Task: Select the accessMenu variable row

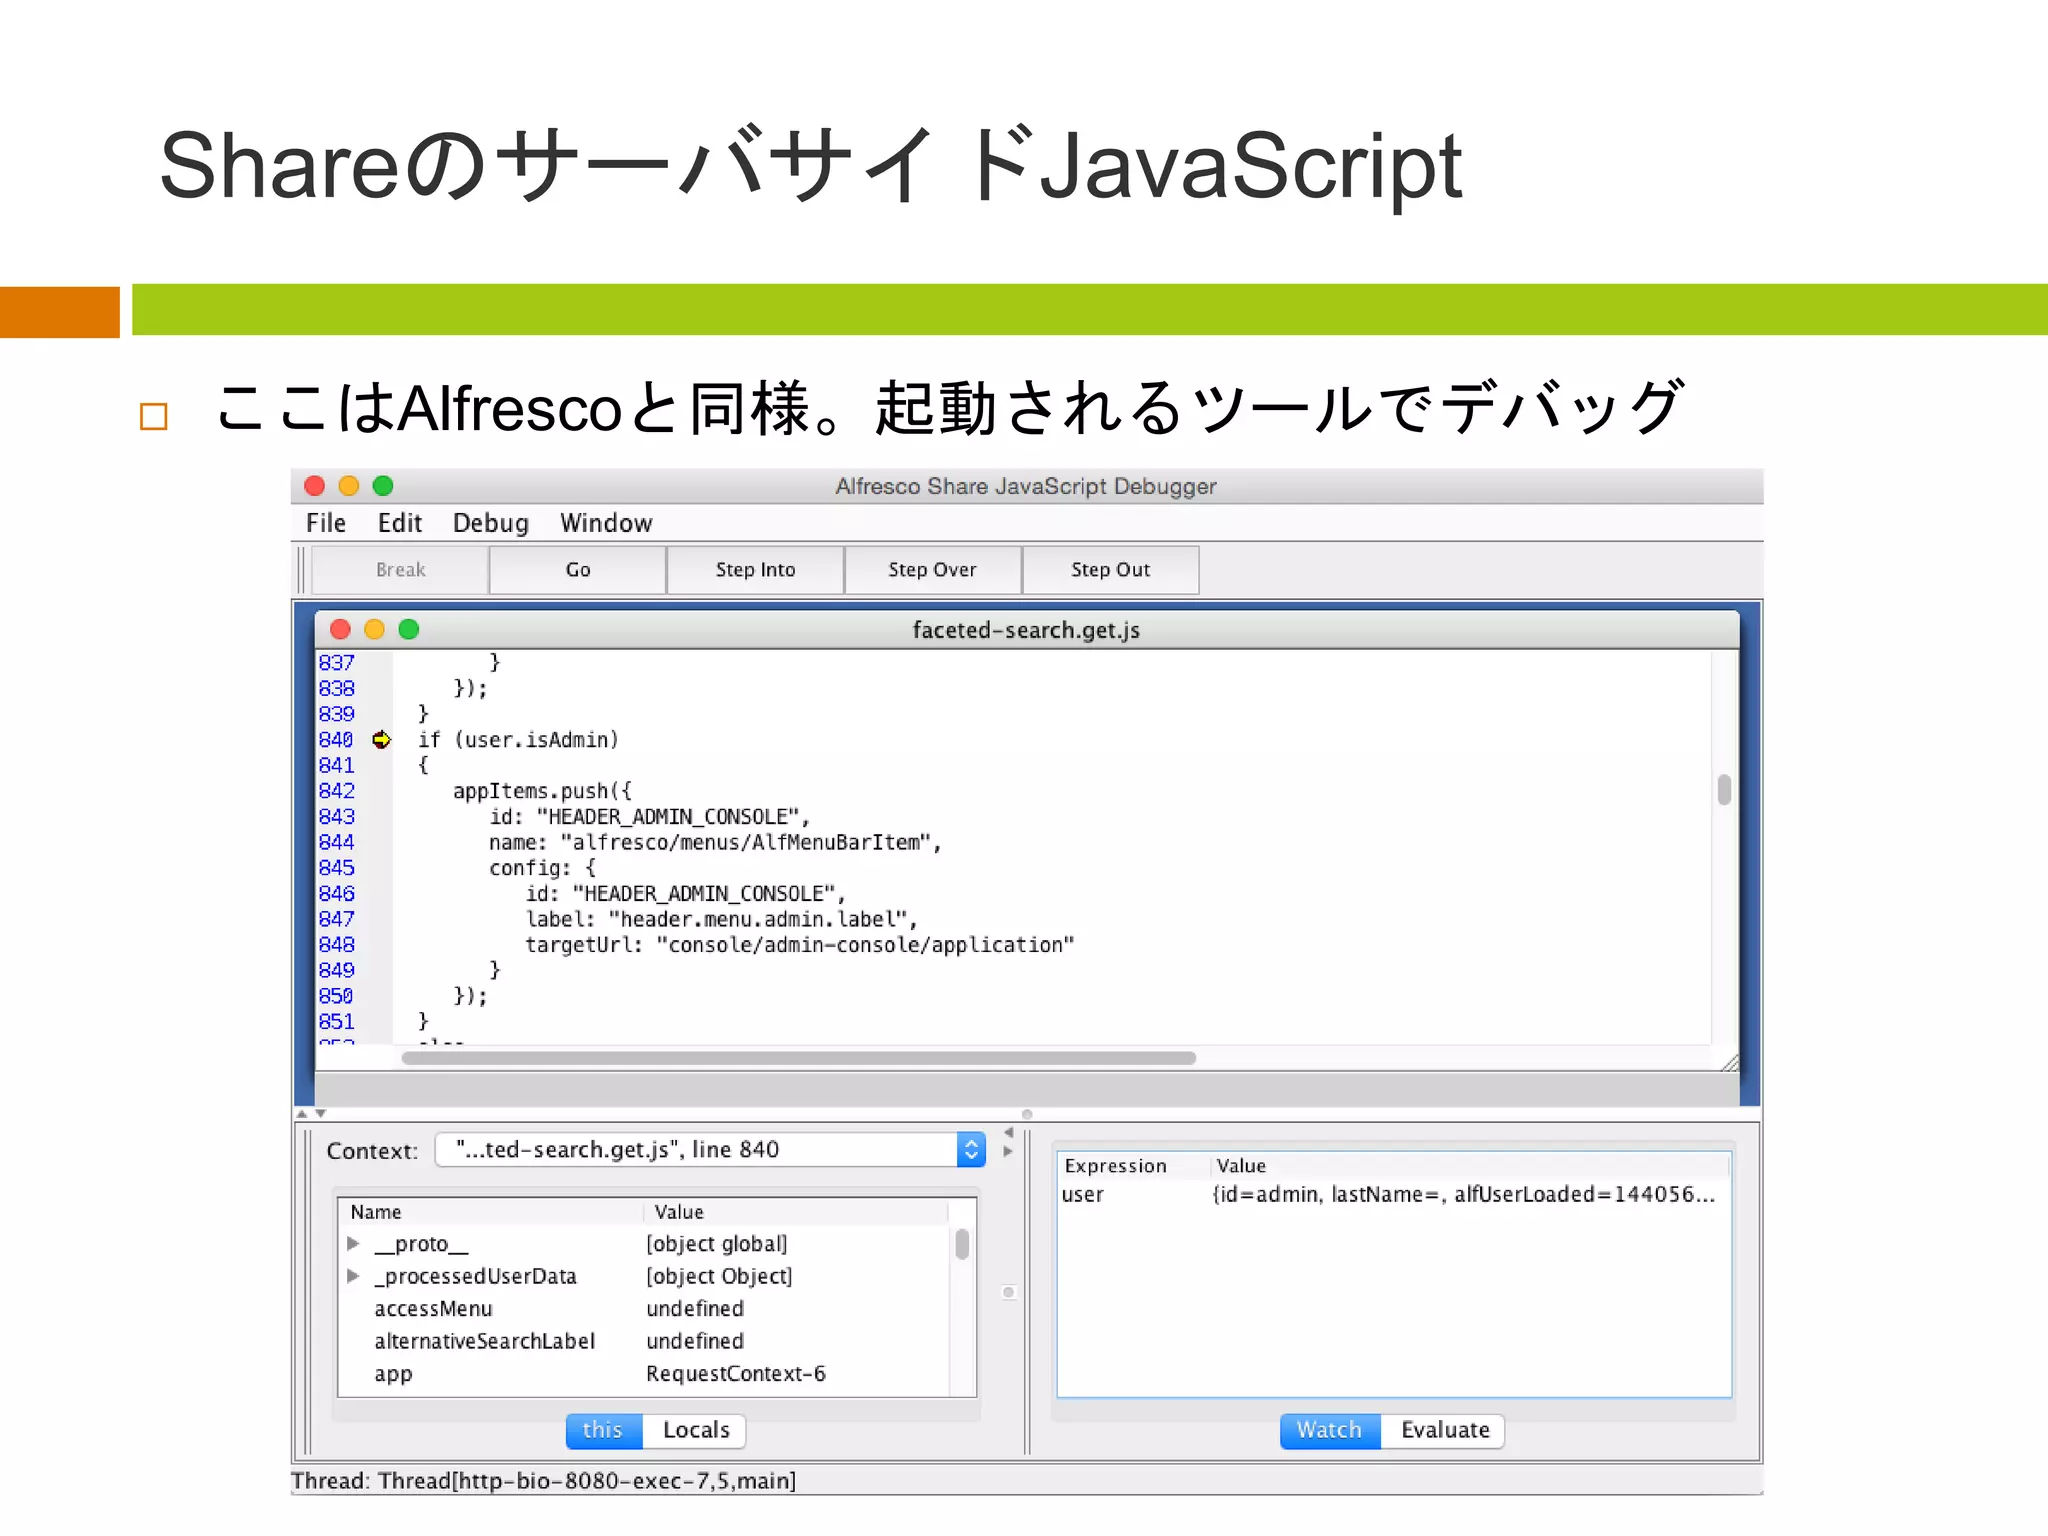Action: pos(645,1309)
